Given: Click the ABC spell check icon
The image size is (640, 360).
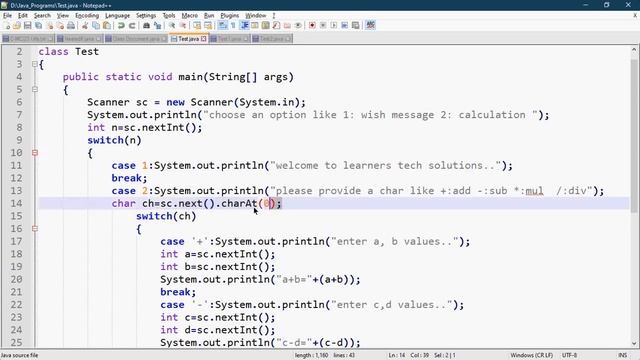Looking at the screenshot, I should point(370,25).
